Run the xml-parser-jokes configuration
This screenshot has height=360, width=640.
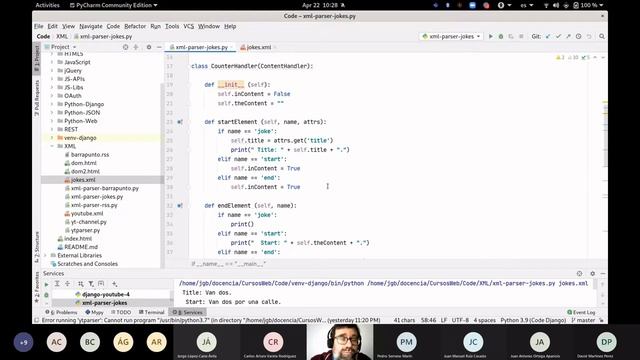[491, 36]
